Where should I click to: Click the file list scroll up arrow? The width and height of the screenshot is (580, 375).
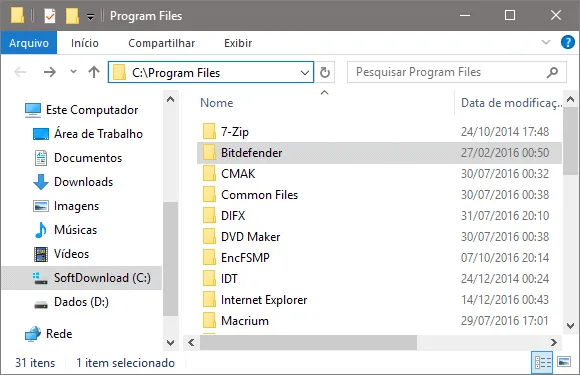click(x=570, y=99)
